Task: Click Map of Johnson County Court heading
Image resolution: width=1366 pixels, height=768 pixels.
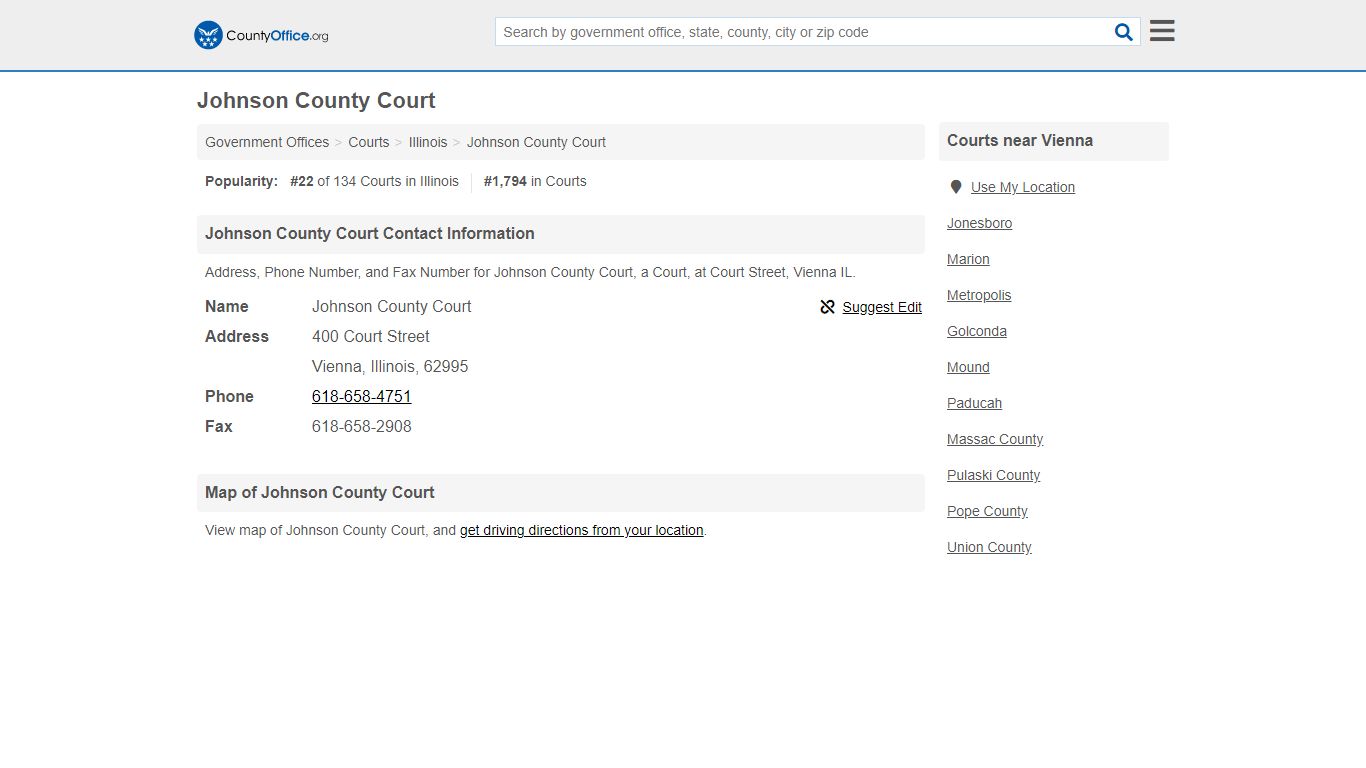Action: tap(320, 492)
